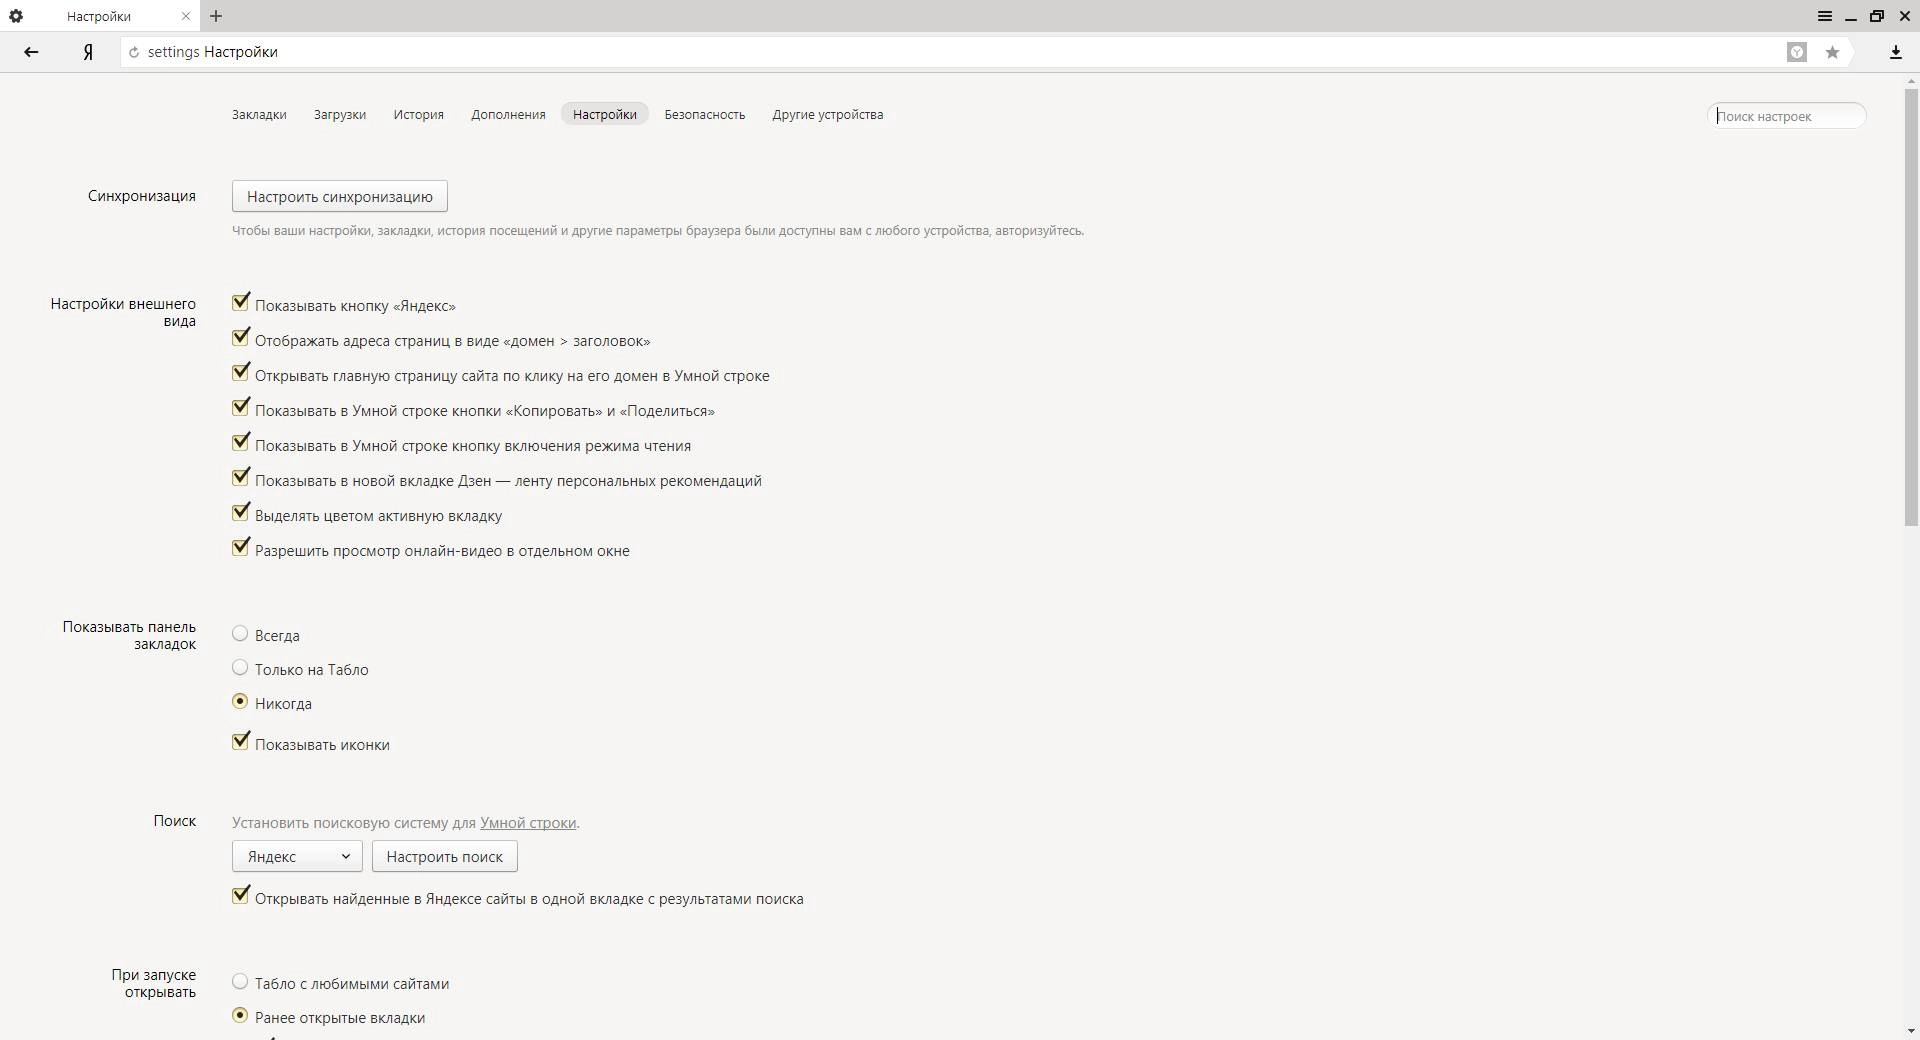Restore the browser window size

(x=1877, y=16)
